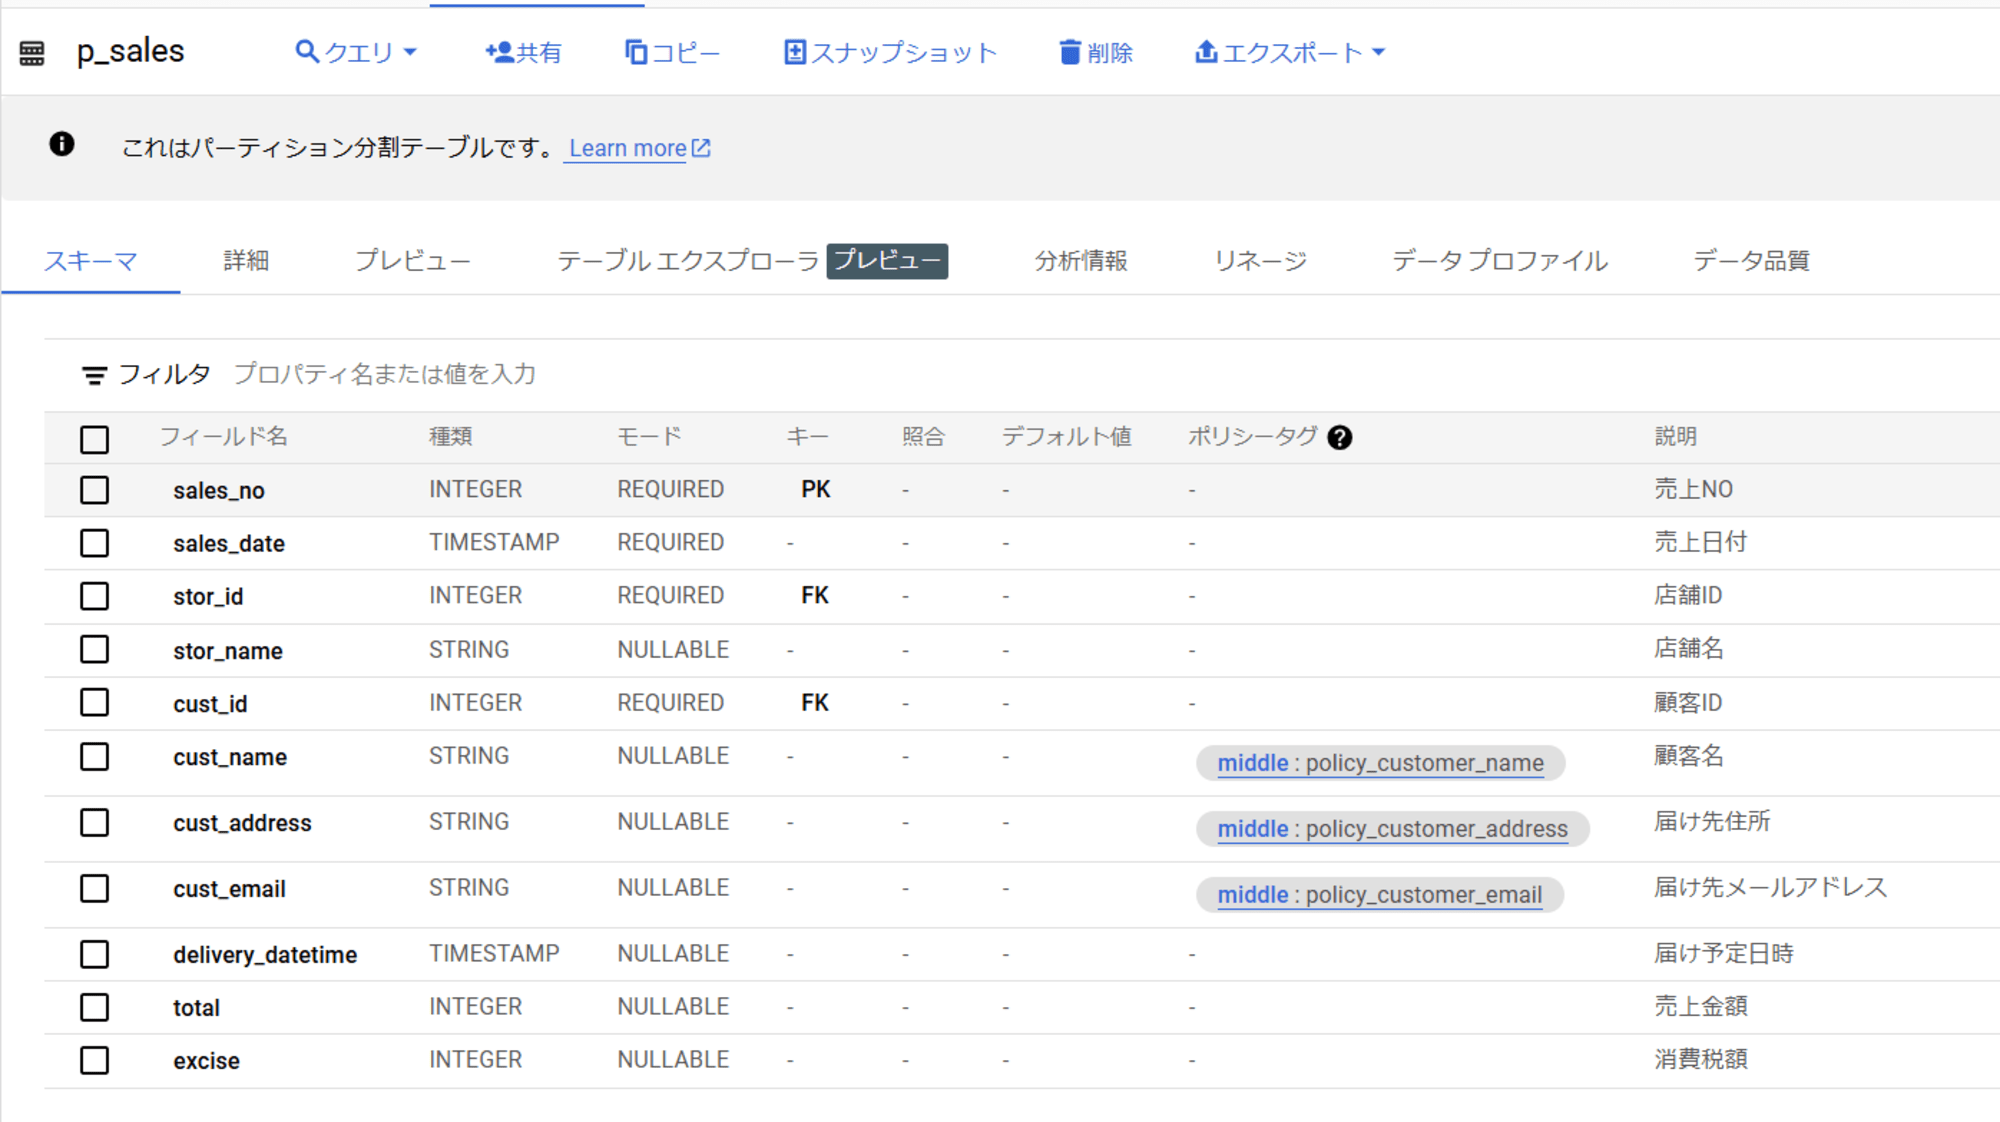Select the middle:policy_customer_name policy tag

pyautogui.click(x=1379, y=764)
